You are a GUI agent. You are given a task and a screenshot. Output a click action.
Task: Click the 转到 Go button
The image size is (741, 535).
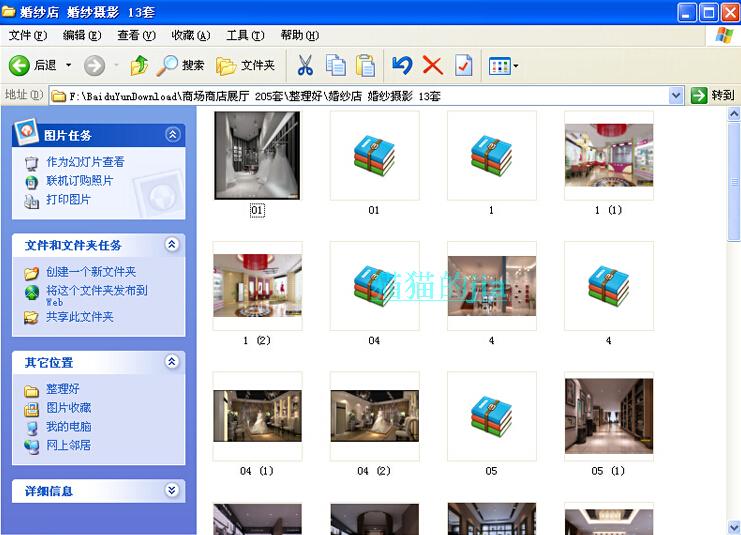pyautogui.click(x=713, y=96)
